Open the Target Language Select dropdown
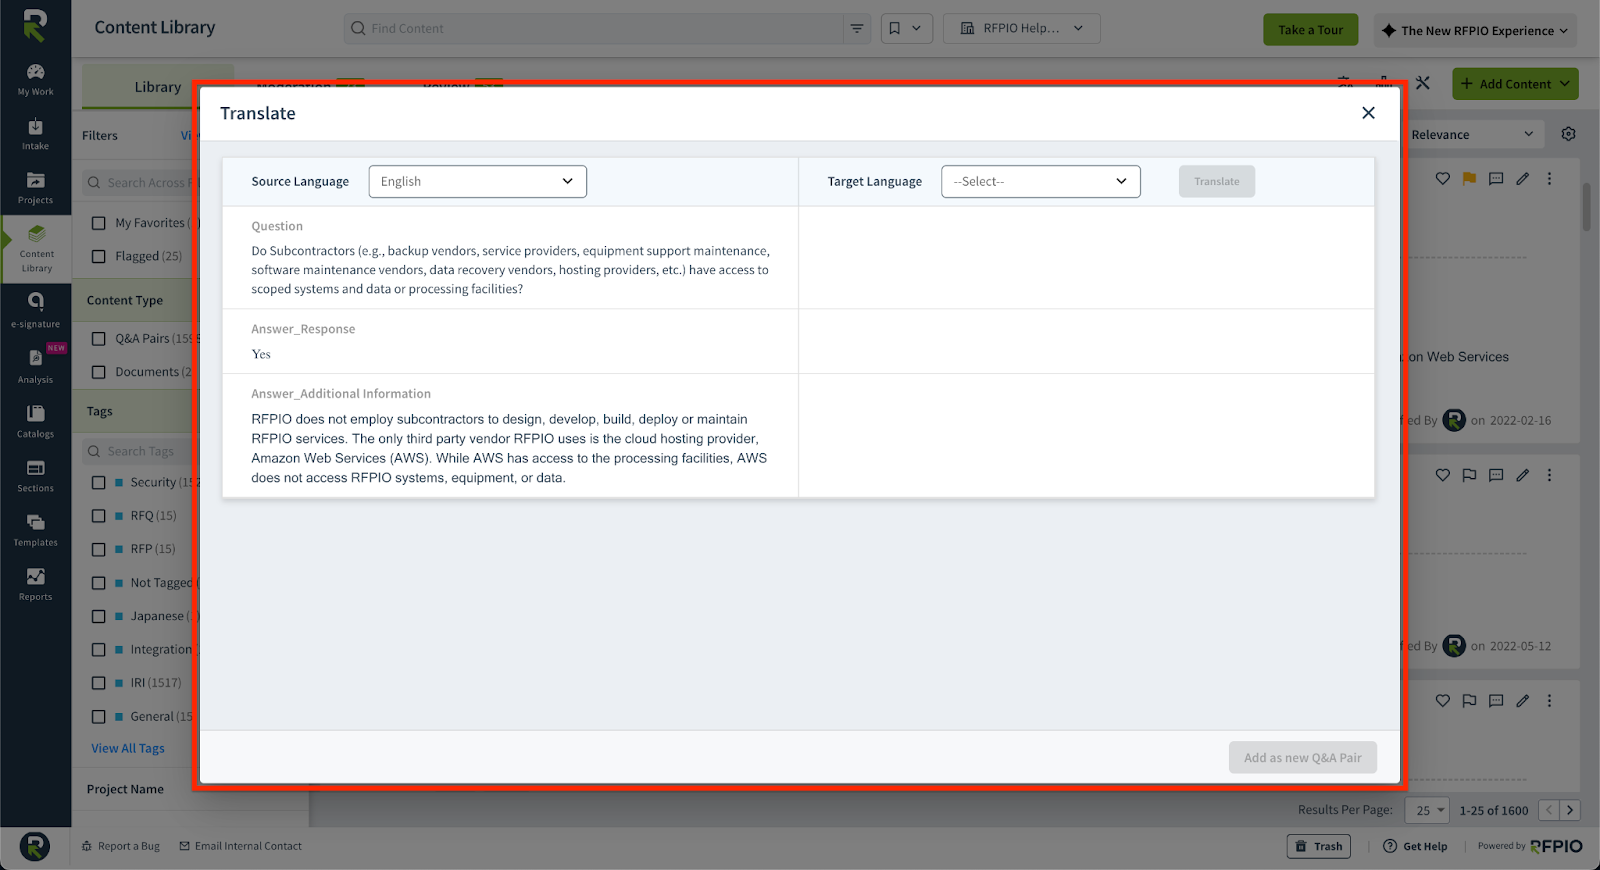 click(1040, 181)
